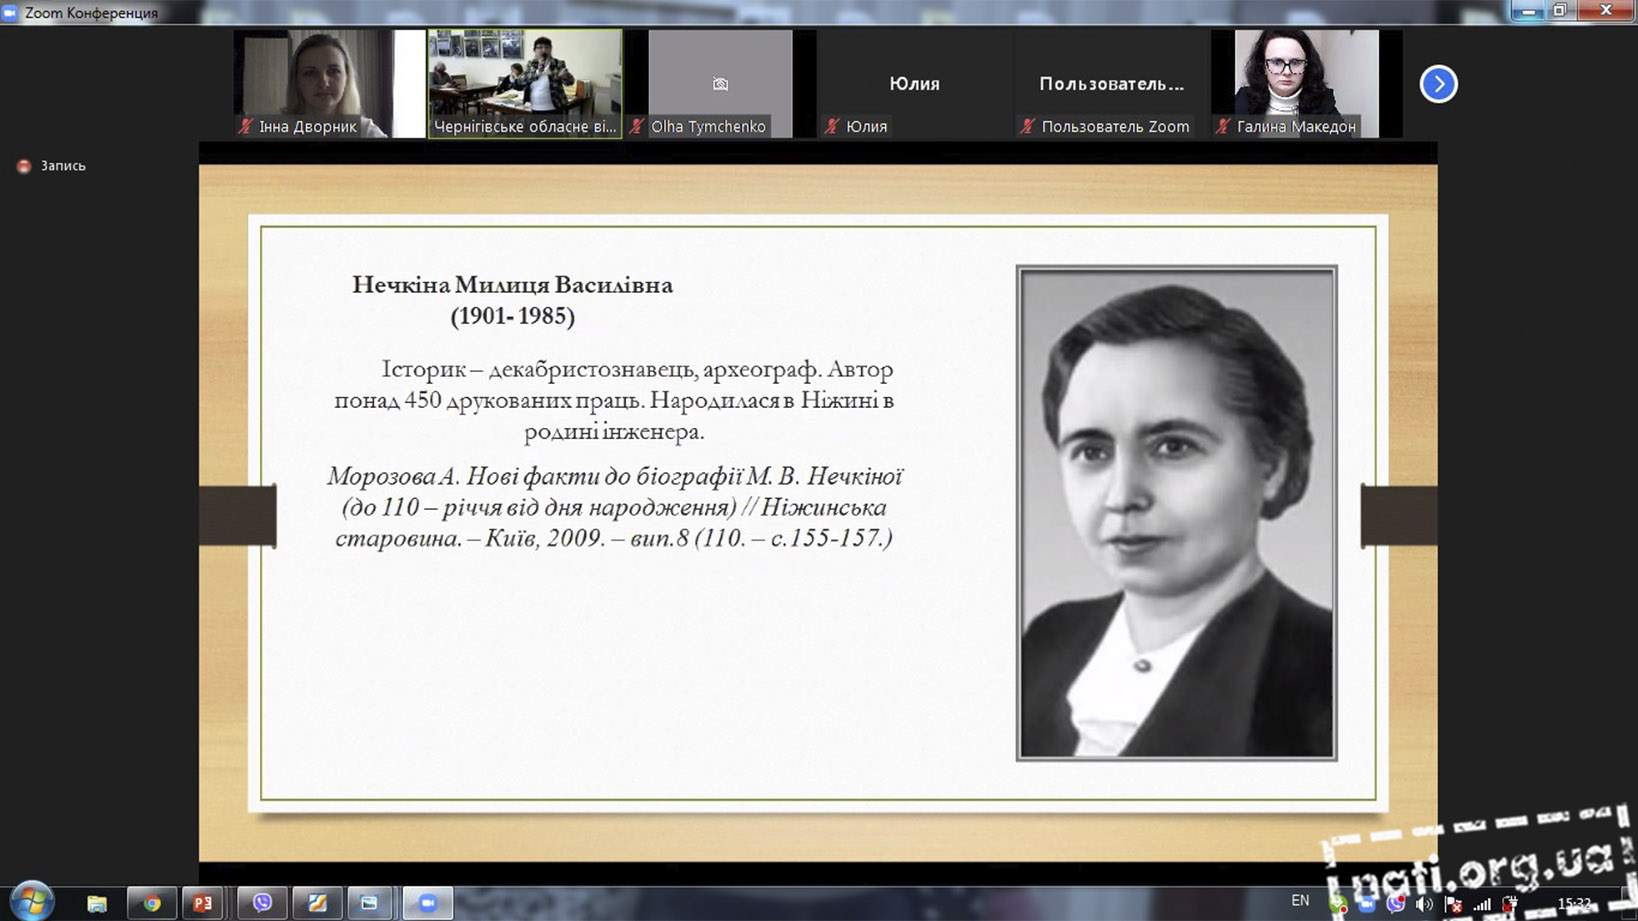Open the Action Center flag icon

1454,904
